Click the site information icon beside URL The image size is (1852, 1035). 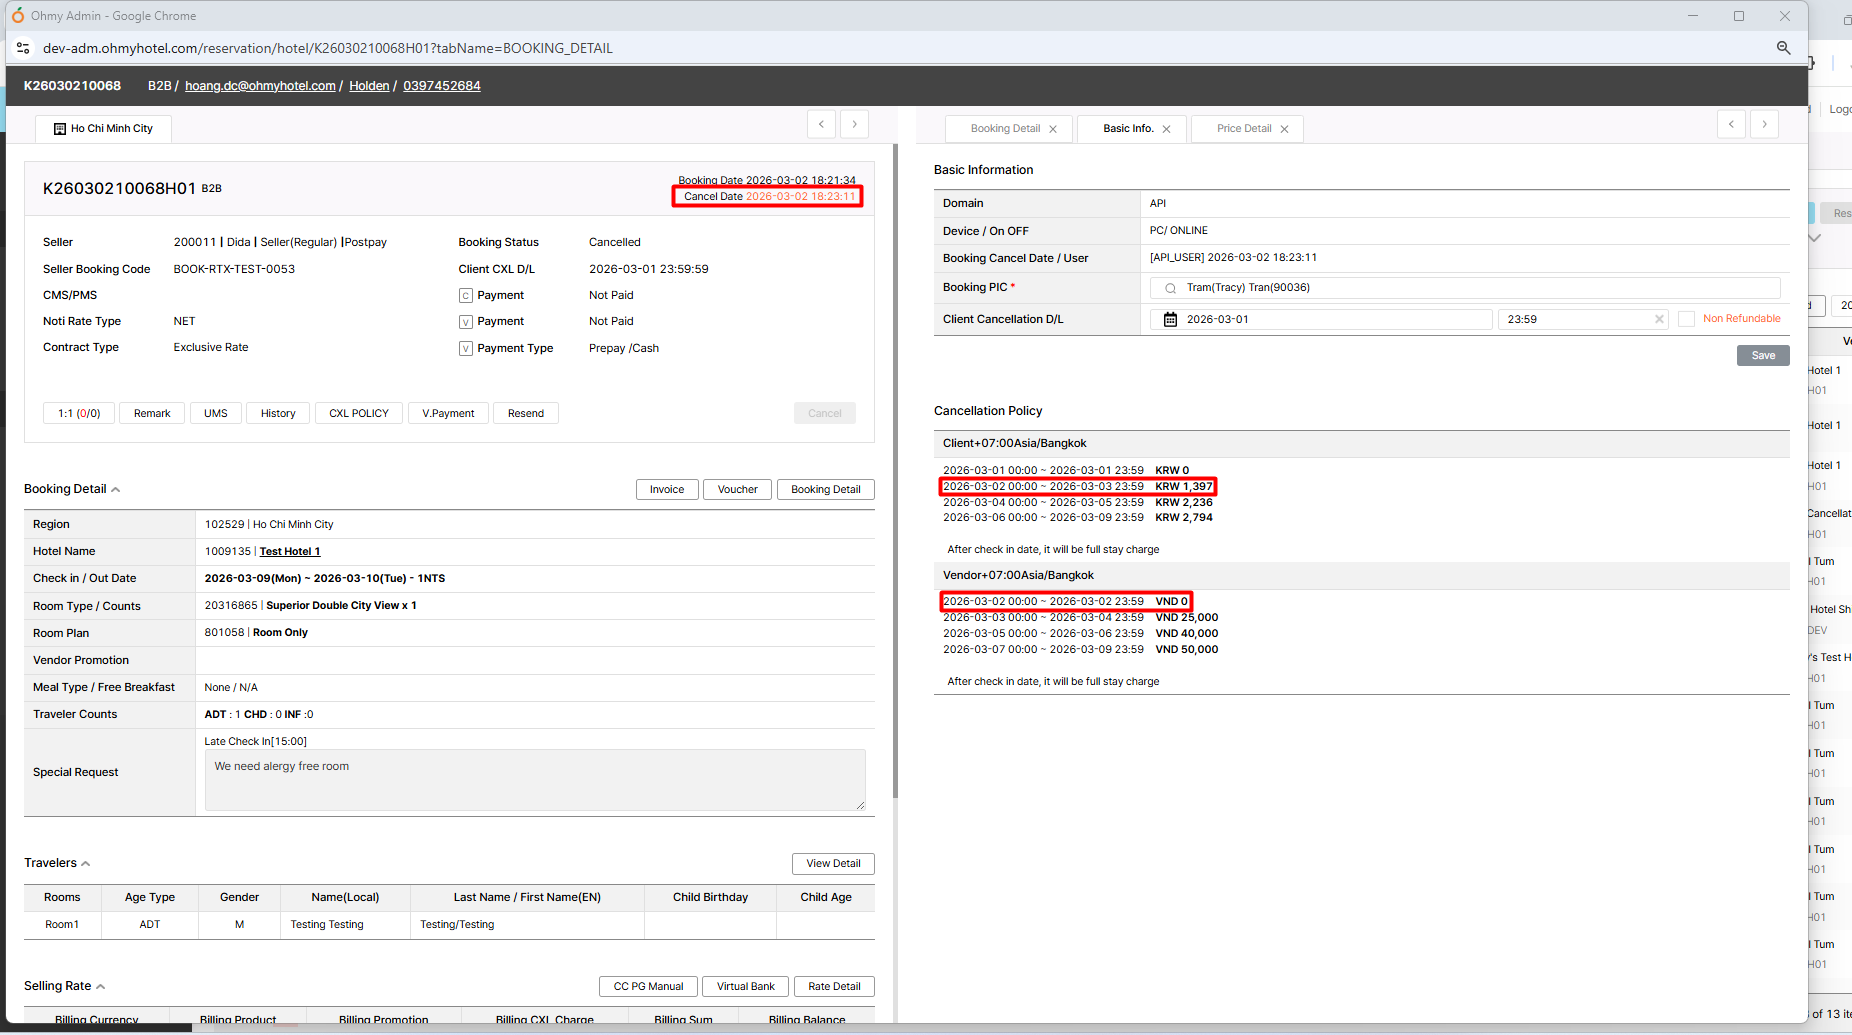pyautogui.click(x=23, y=48)
